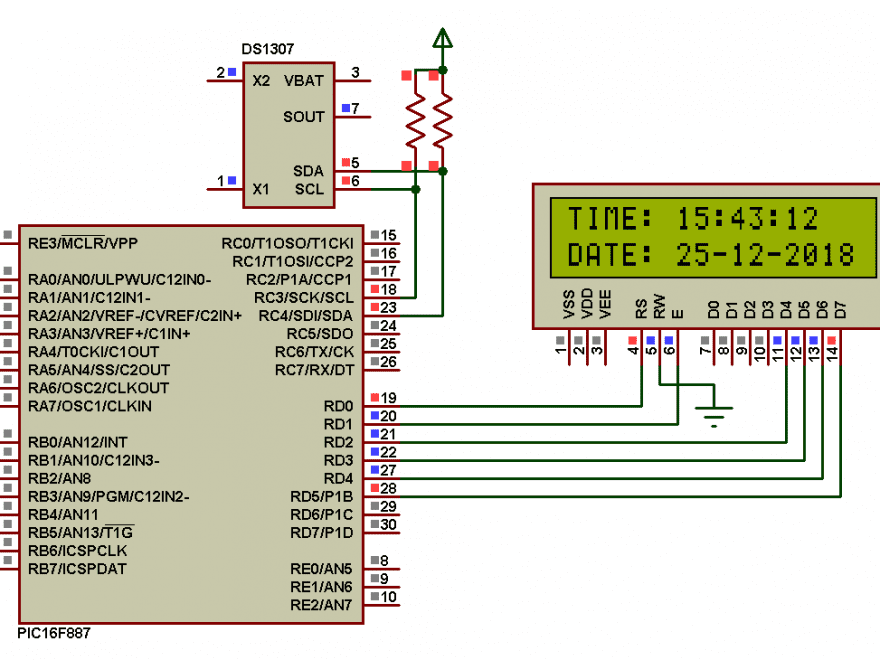This screenshot has height=660, width=880.
Task: Click the SOUT pin label on DS1307
Action: click(x=304, y=117)
